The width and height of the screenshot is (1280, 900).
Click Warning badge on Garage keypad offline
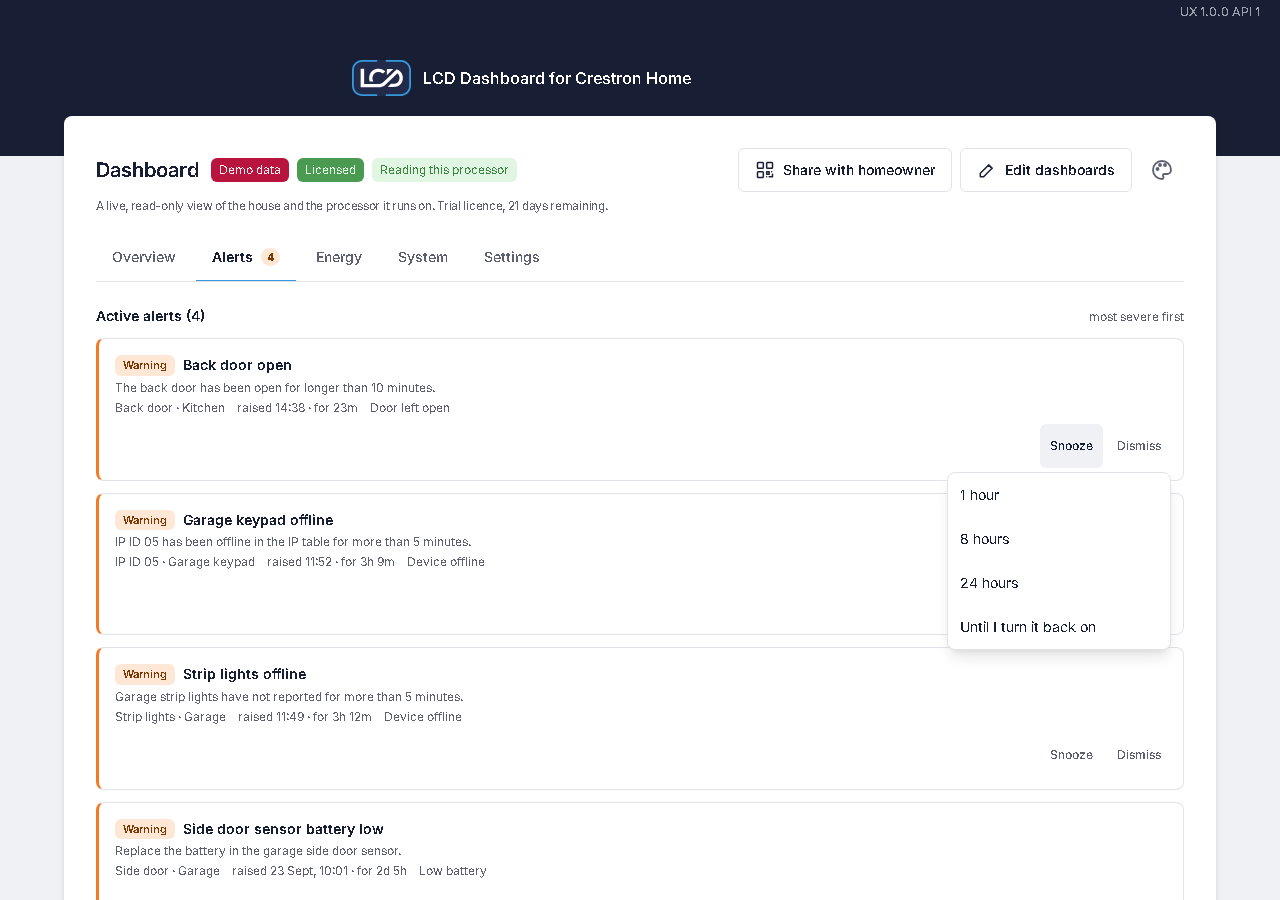click(145, 520)
